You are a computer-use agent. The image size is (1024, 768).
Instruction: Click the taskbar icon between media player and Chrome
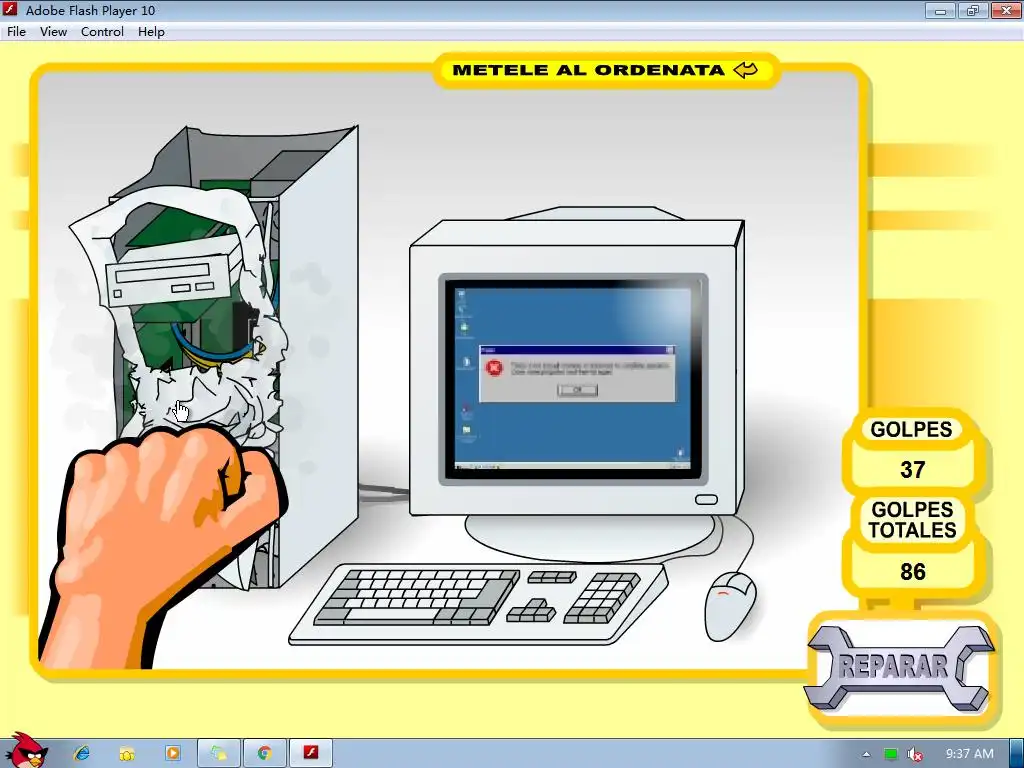219,753
